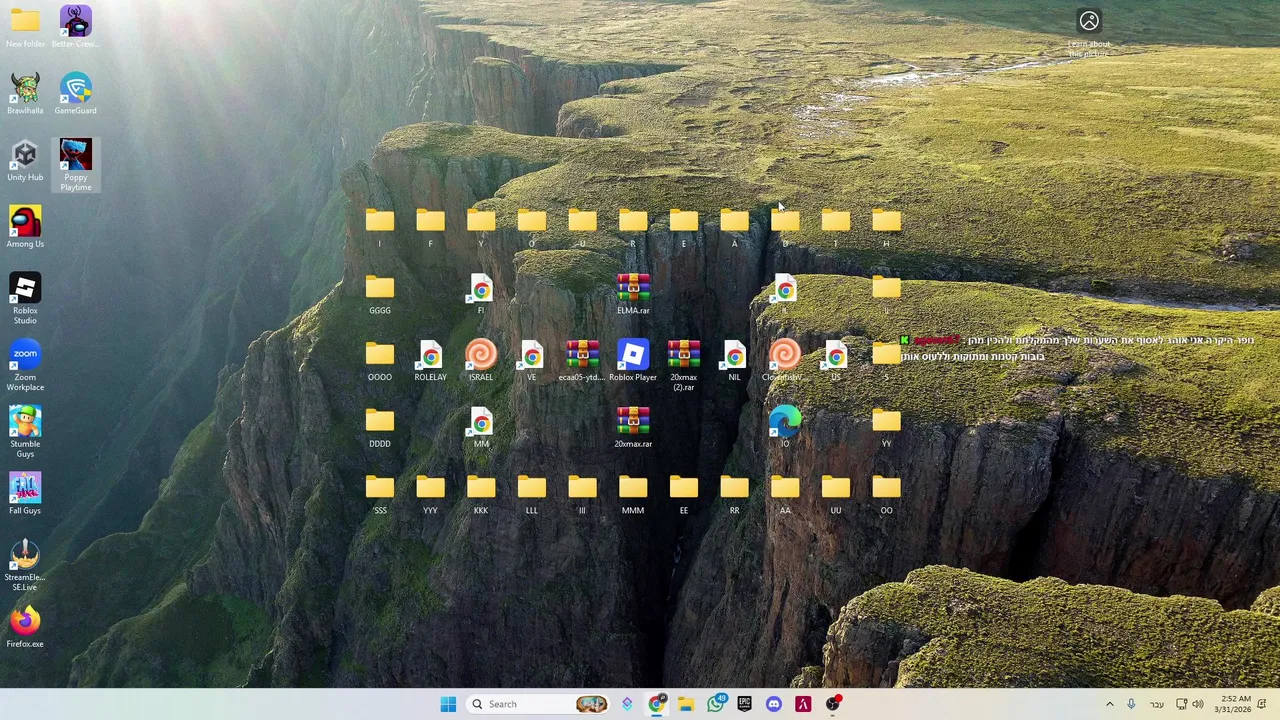Select the New folder desktop icon
Viewport: 1280px width, 720px height.
25,26
